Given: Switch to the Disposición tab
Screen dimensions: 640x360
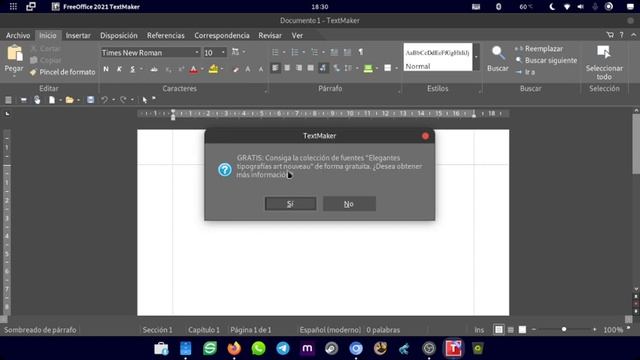Looking at the screenshot, I should click(x=119, y=36).
